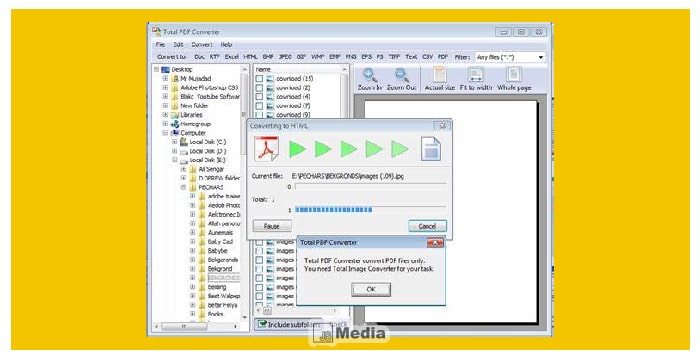The height and width of the screenshot is (360, 700).
Task: Check the download (2) file checkbox
Action: [259, 88]
